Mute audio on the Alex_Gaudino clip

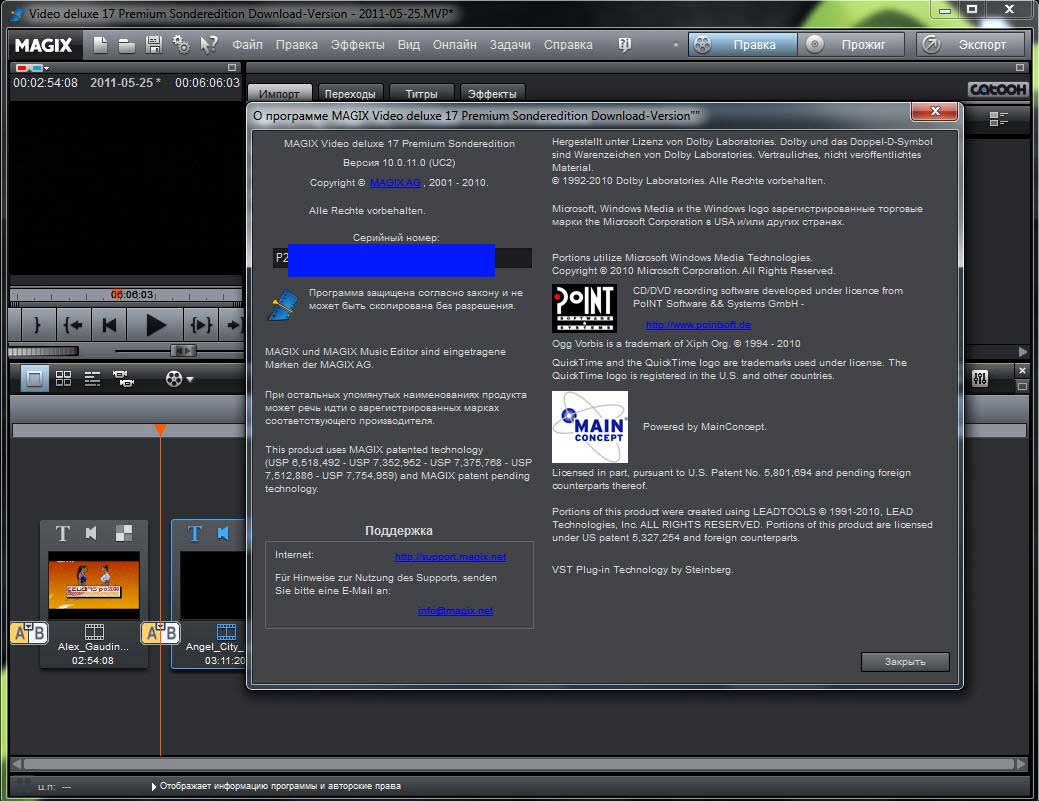point(92,533)
